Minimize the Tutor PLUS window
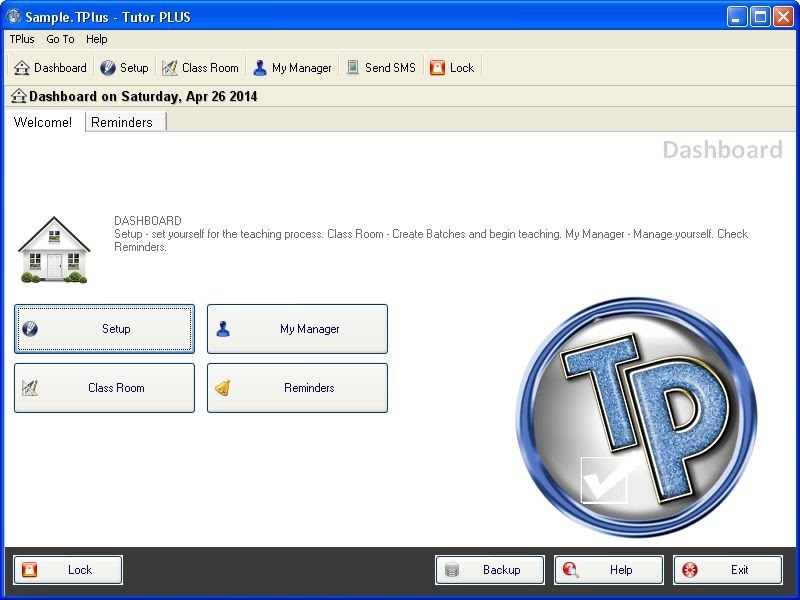800x600 pixels. click(736, 17)
